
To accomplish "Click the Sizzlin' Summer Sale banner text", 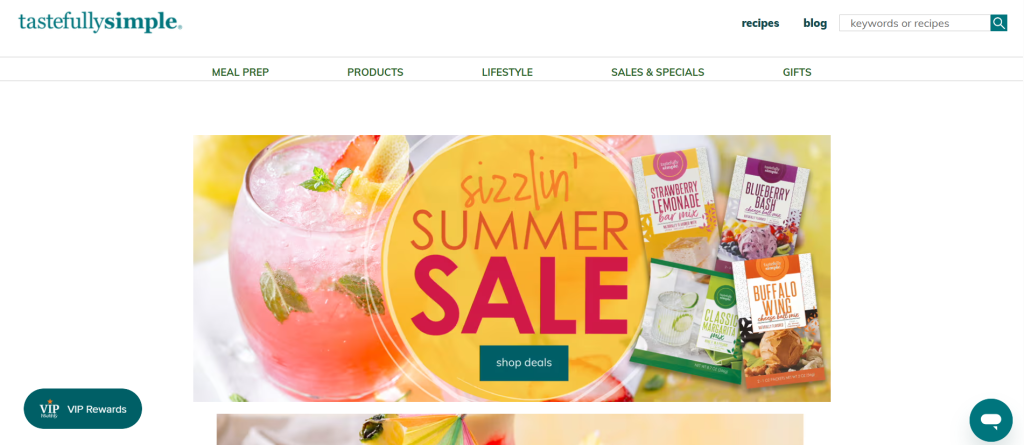I will pos(521,255).
